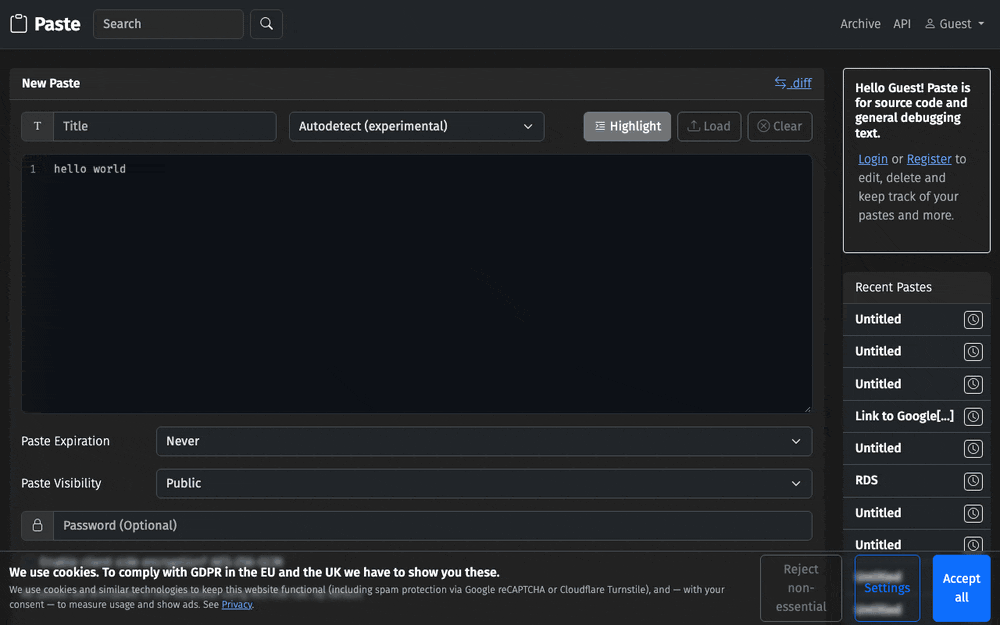Open the Guest user menu
The width and height of the screenshot is (1000, 625).
coord(955,24)
